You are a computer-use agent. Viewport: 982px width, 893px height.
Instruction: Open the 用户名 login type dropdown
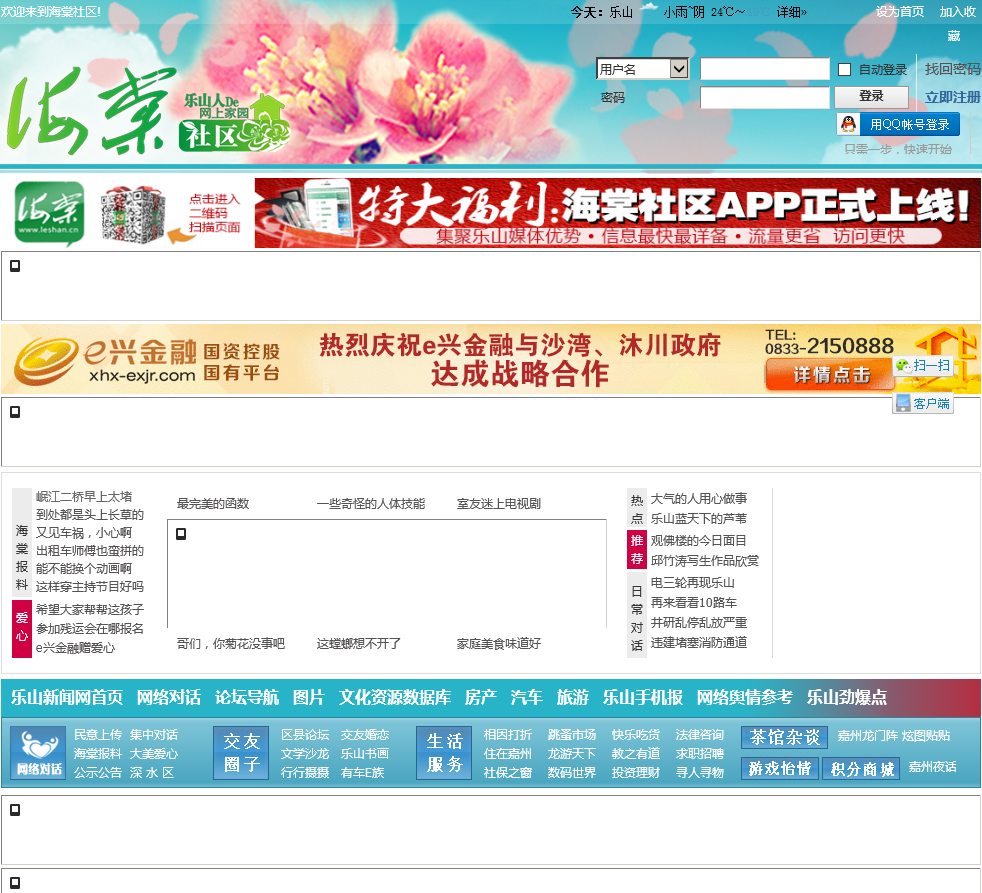[643, 69]
